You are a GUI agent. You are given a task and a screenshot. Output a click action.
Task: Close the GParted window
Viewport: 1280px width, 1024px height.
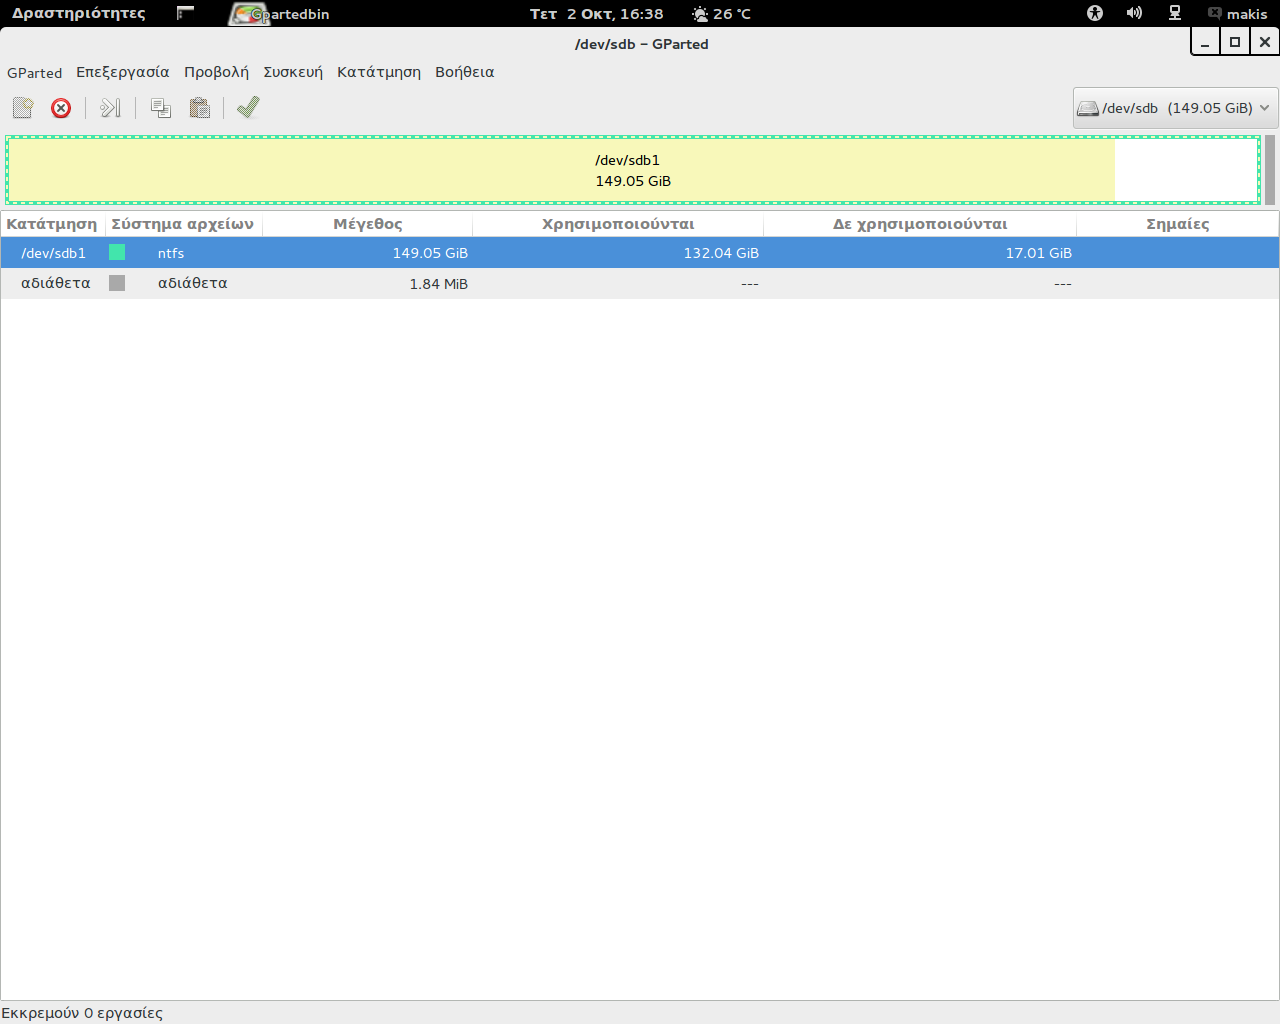[x=1265, y=42]
